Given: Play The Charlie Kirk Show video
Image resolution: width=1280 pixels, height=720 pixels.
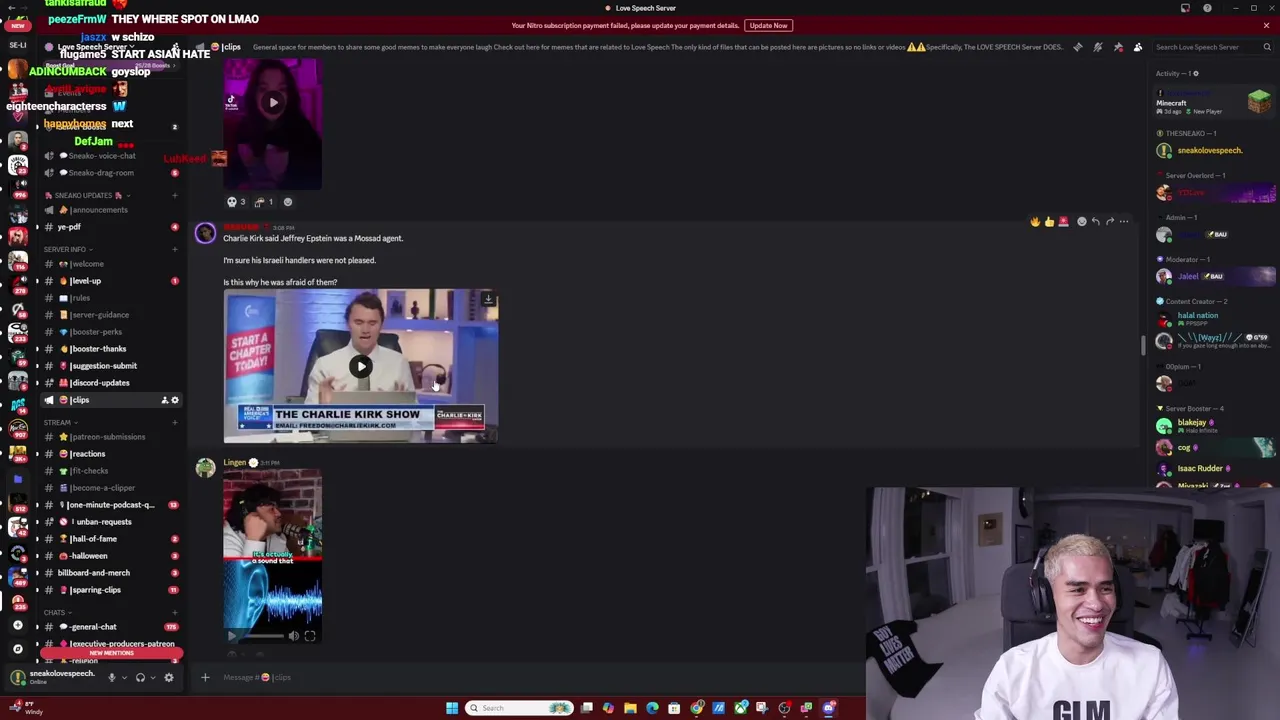Looking at the screenshot, I should coord(361,366).
